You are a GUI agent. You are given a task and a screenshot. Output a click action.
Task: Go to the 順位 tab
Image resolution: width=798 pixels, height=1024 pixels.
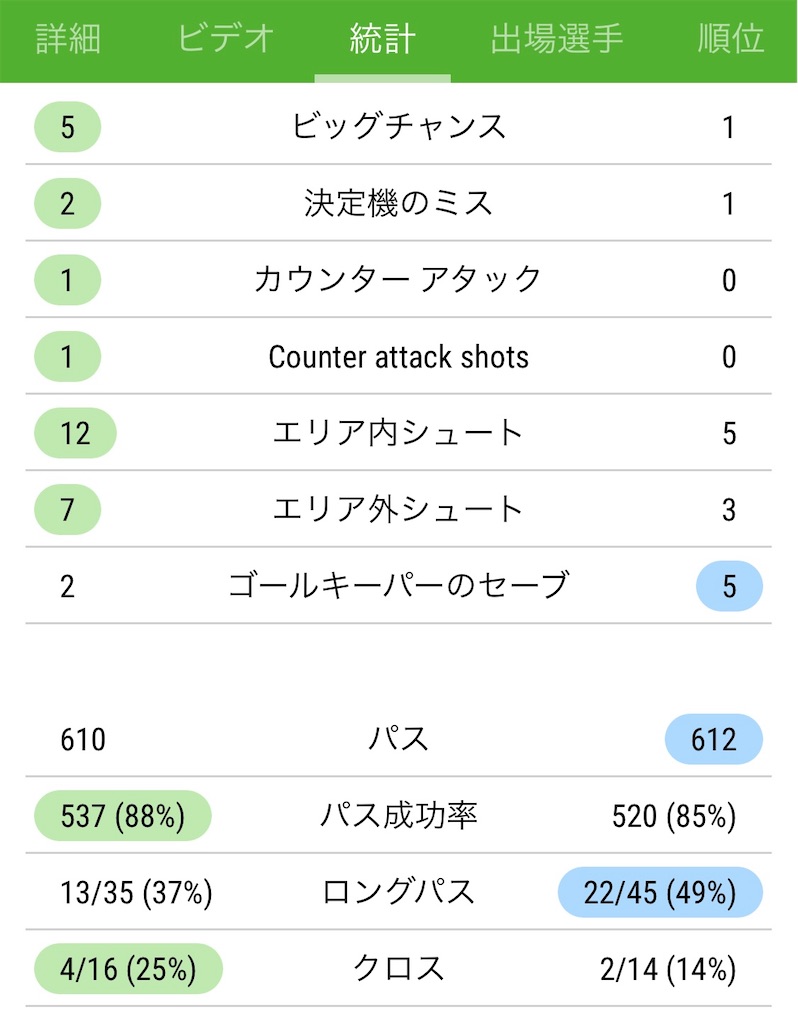(731, 39)
